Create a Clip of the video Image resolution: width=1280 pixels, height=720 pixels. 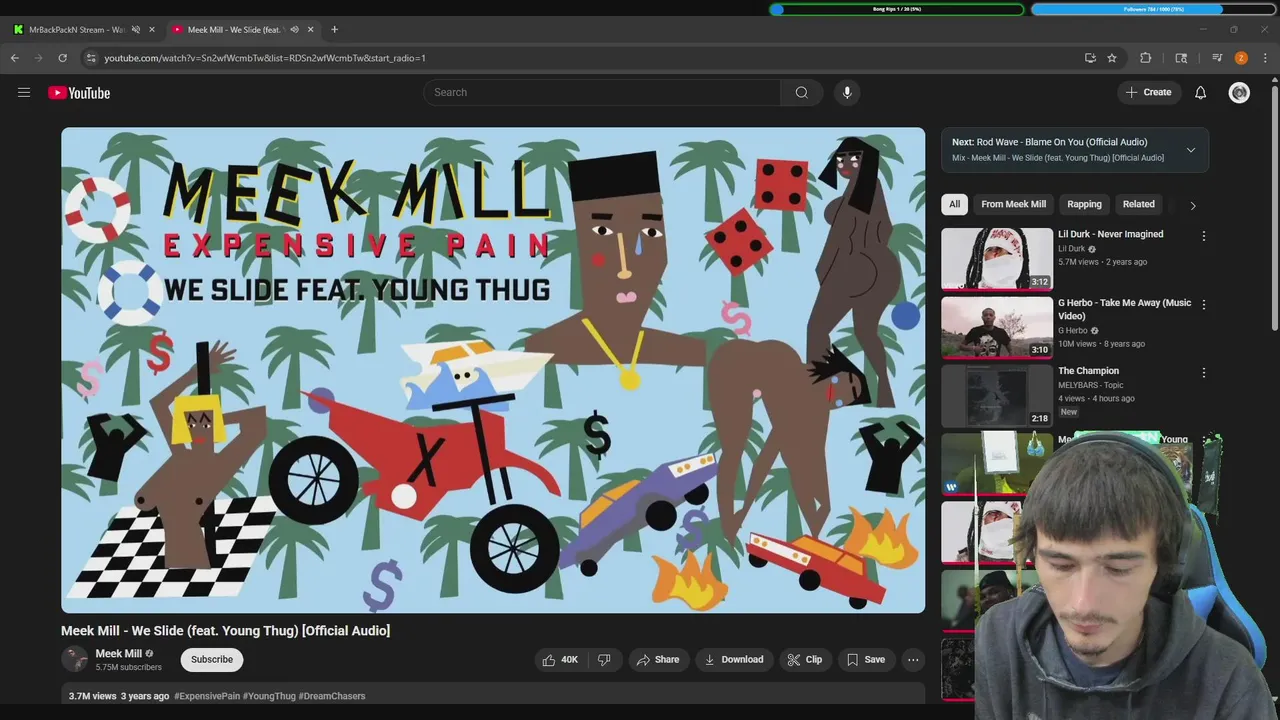805,659
